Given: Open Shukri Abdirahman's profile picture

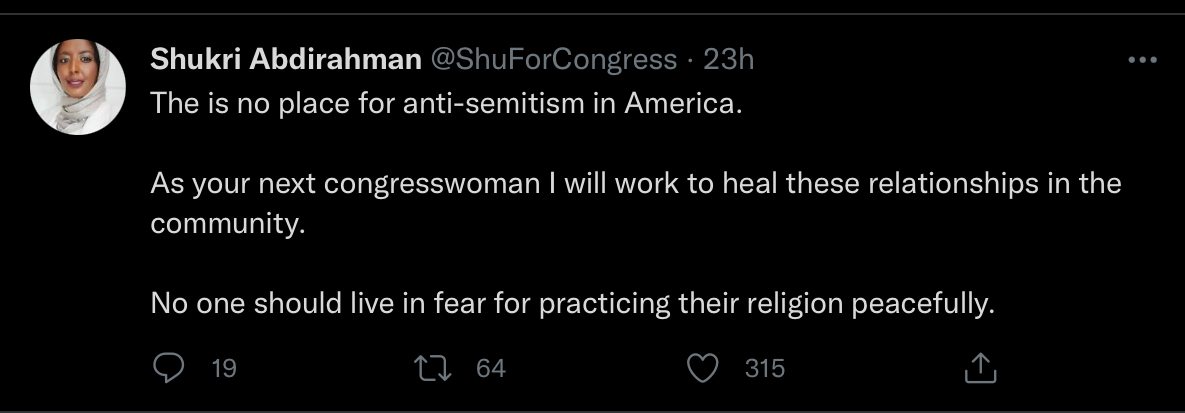Looking at the screenshot, I should (78, 87).
